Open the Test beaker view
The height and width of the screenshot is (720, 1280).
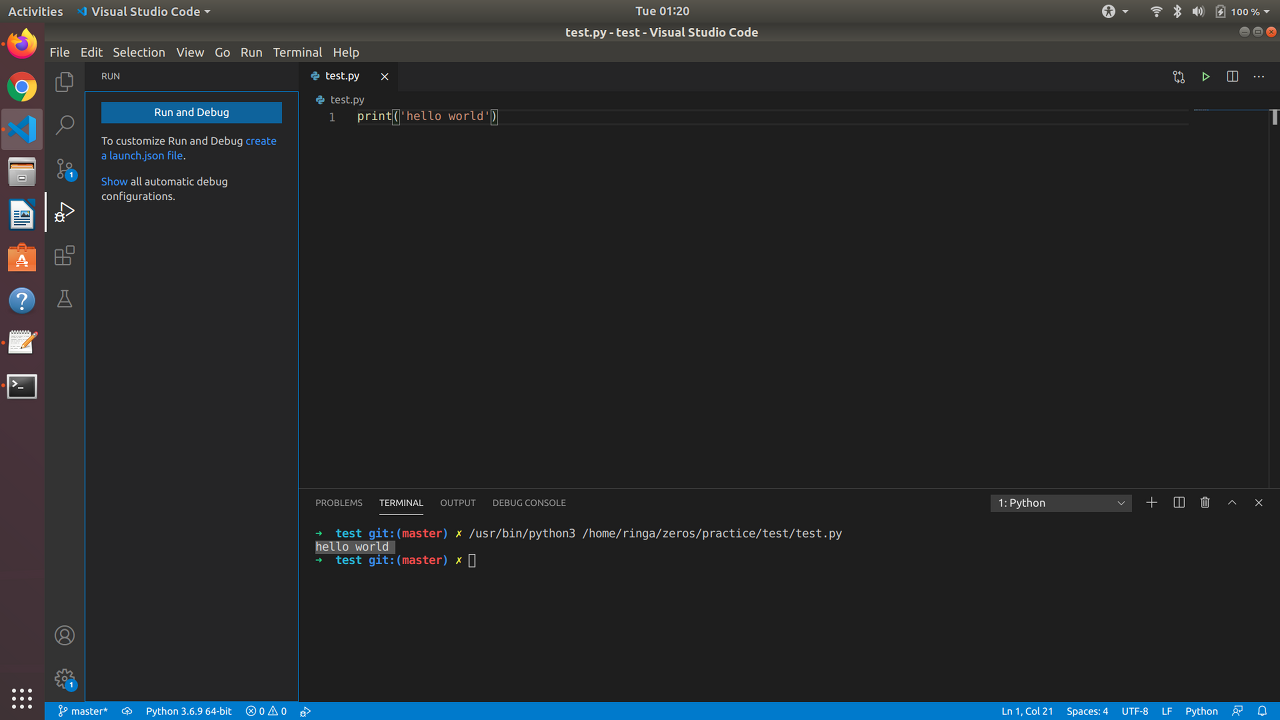click(x=64, y=299)
